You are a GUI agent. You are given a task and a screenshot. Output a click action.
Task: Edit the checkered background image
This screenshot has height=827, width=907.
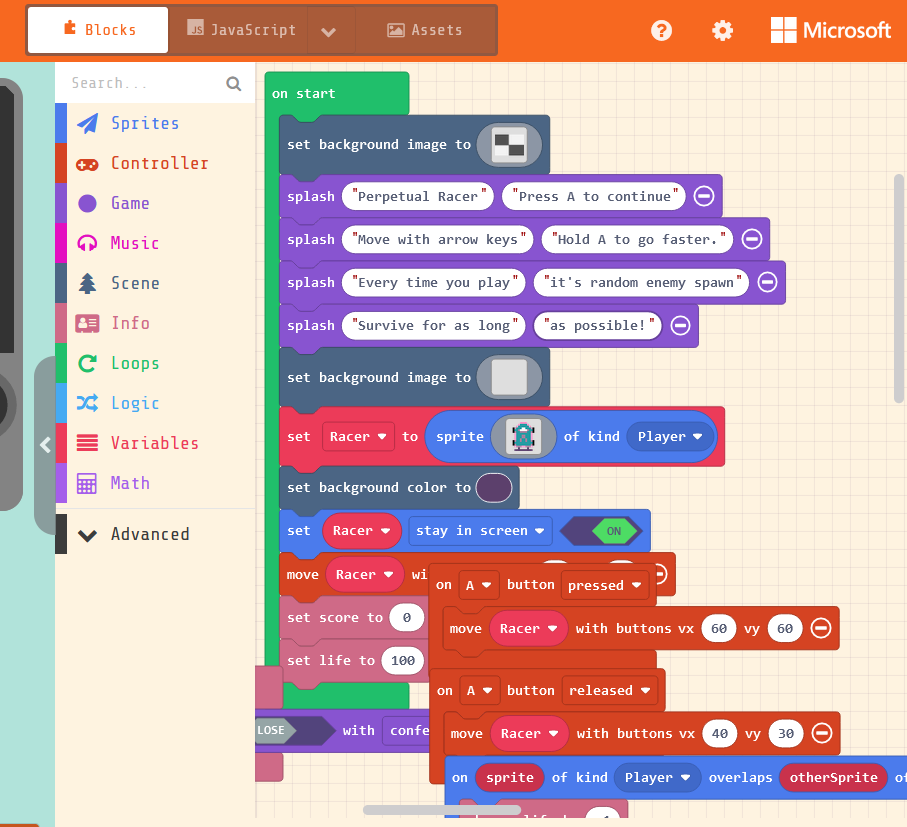point(509,145)
